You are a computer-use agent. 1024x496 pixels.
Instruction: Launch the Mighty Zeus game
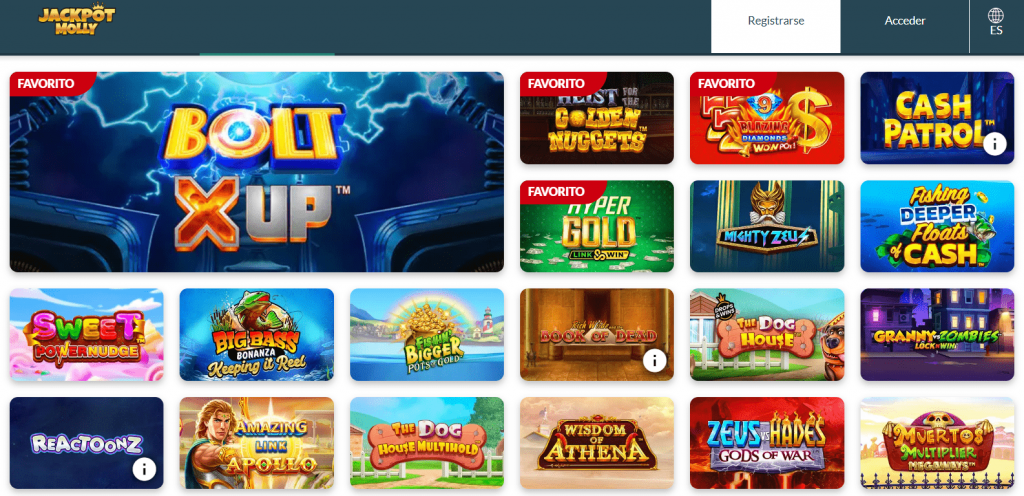767,226
